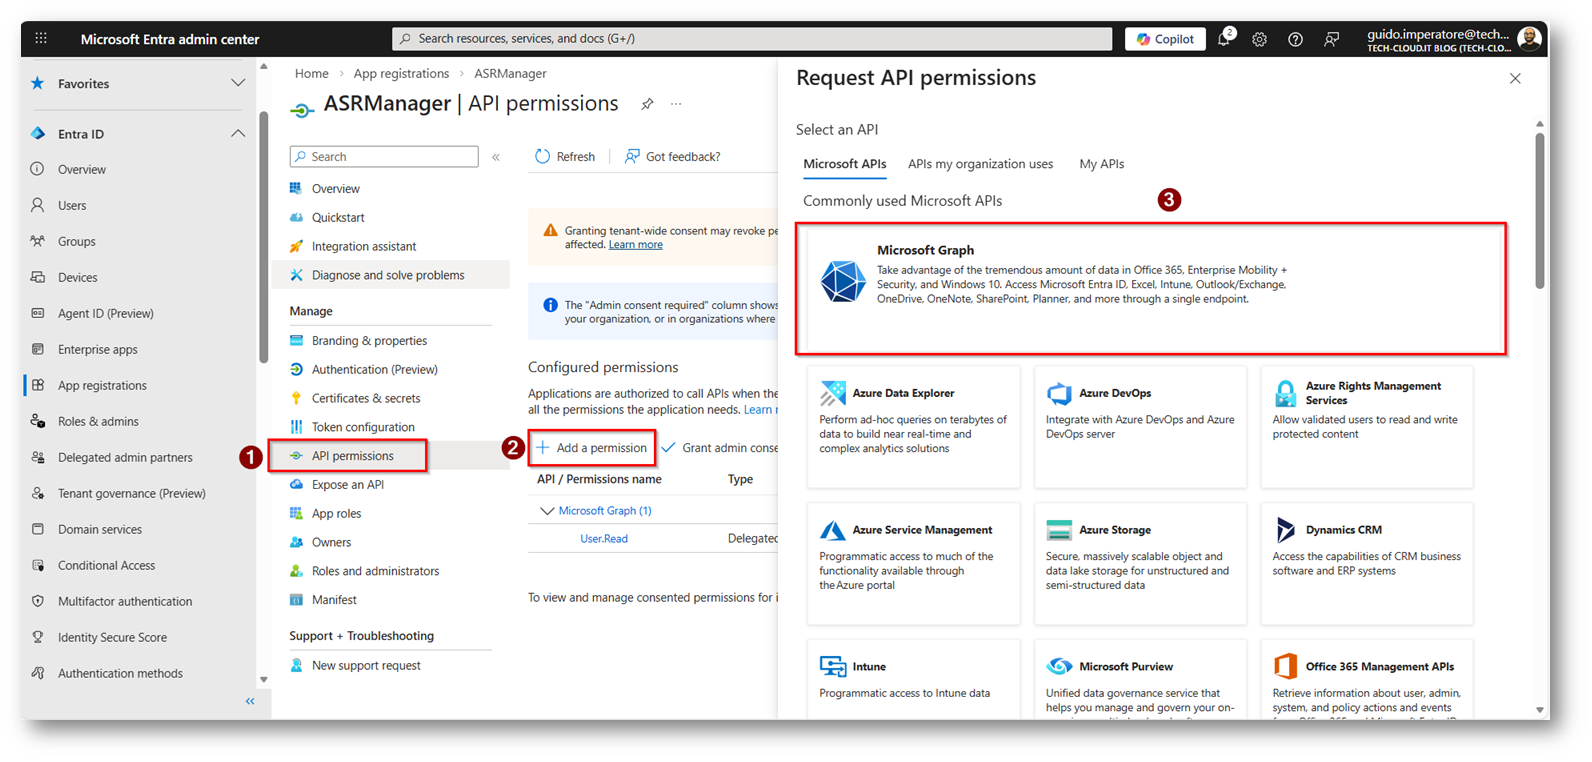
Task: Open New support request
Action: coord(366,665)
